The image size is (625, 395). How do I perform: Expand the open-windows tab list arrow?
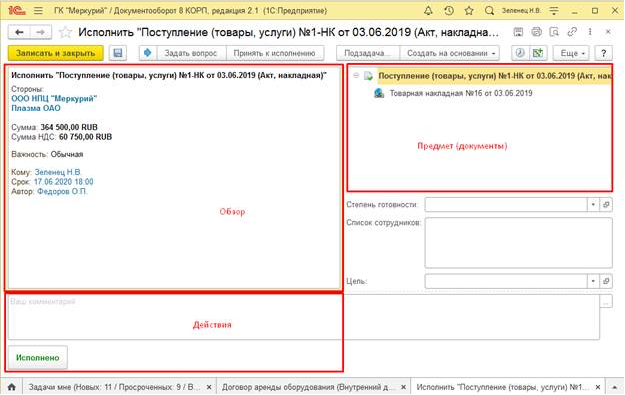click(615, 387)
